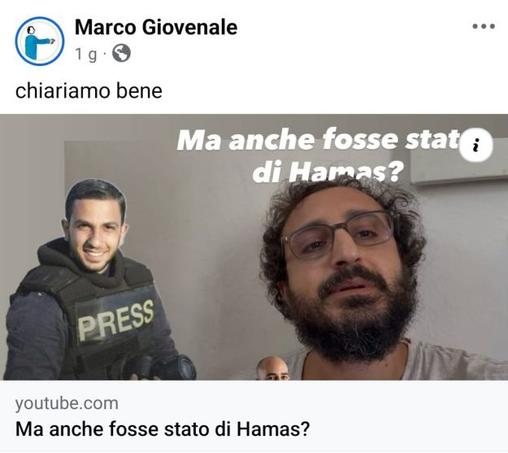The width and height of the screenshot is (508, 453).
Task: Click the globe public audience icon
Action: [121, 53]
